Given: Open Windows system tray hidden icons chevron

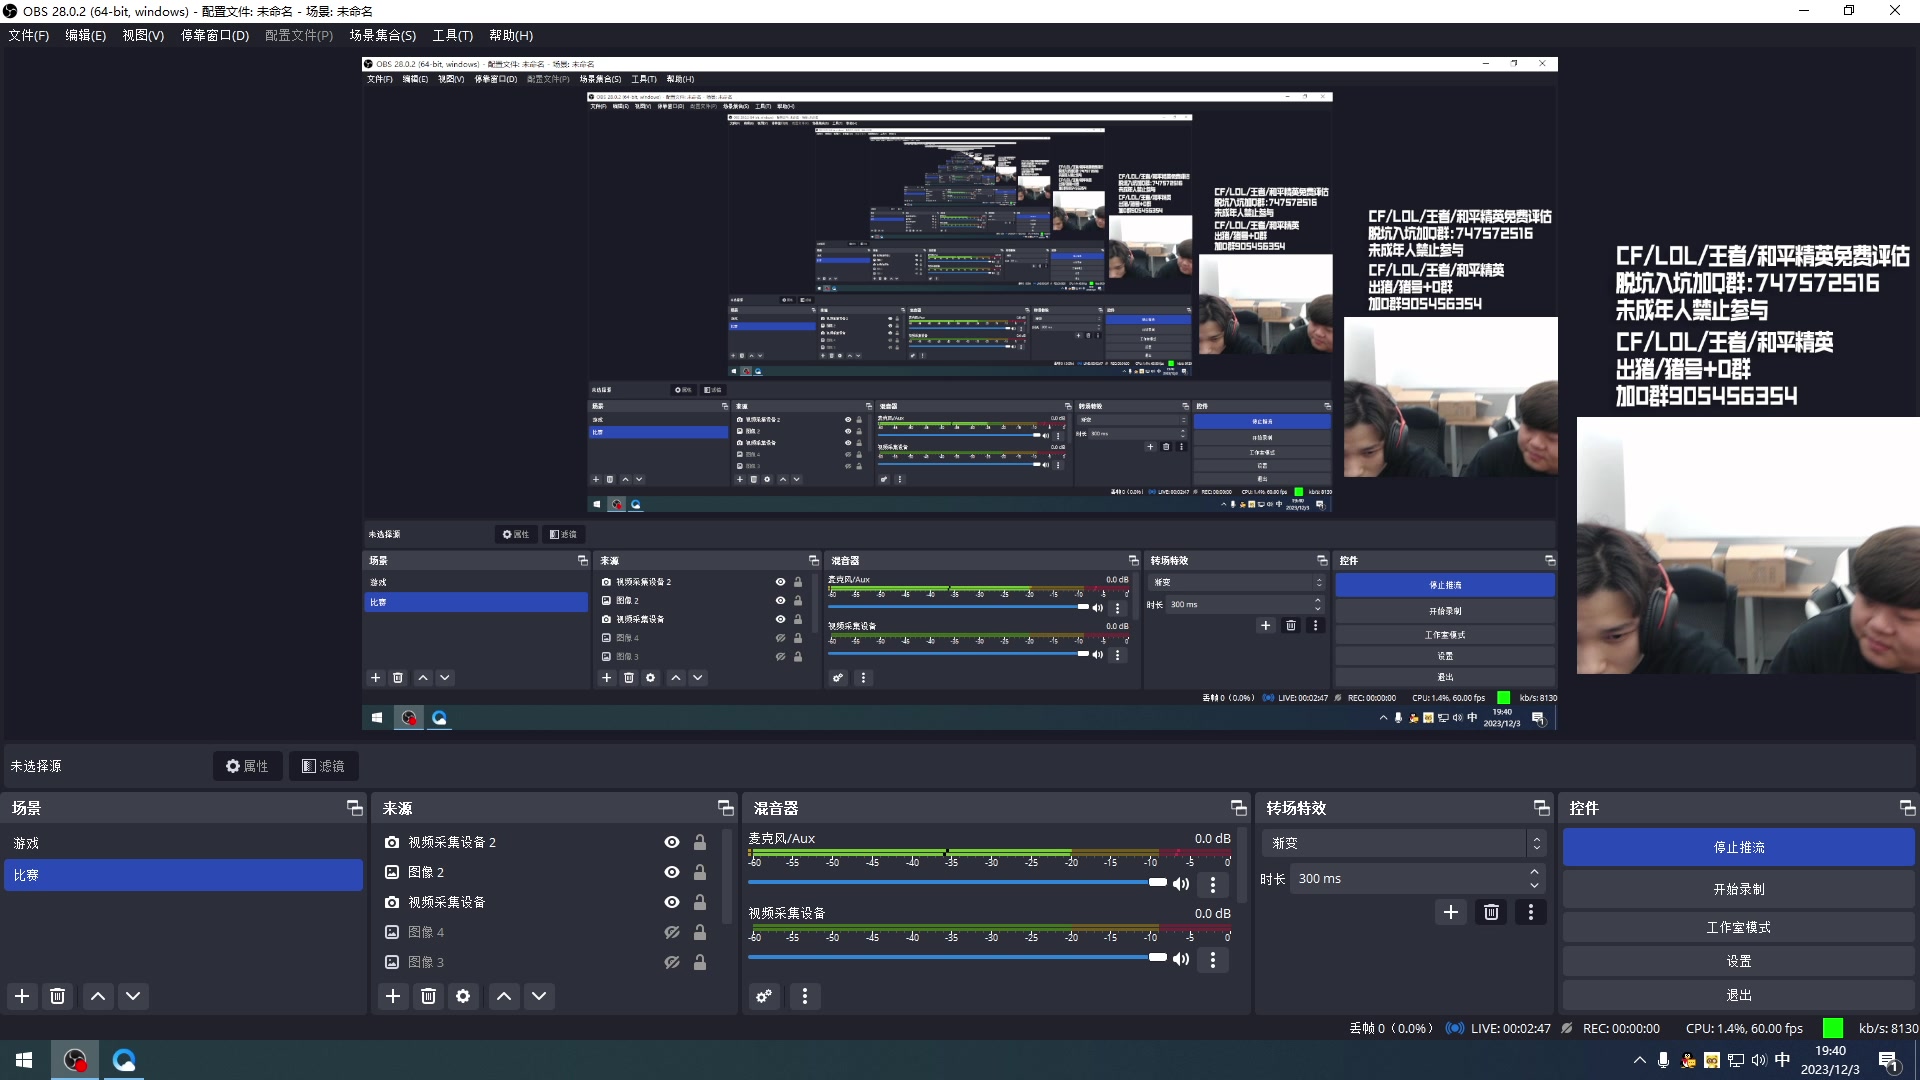Looking at the screenshot, I should coord(1639,1060).
